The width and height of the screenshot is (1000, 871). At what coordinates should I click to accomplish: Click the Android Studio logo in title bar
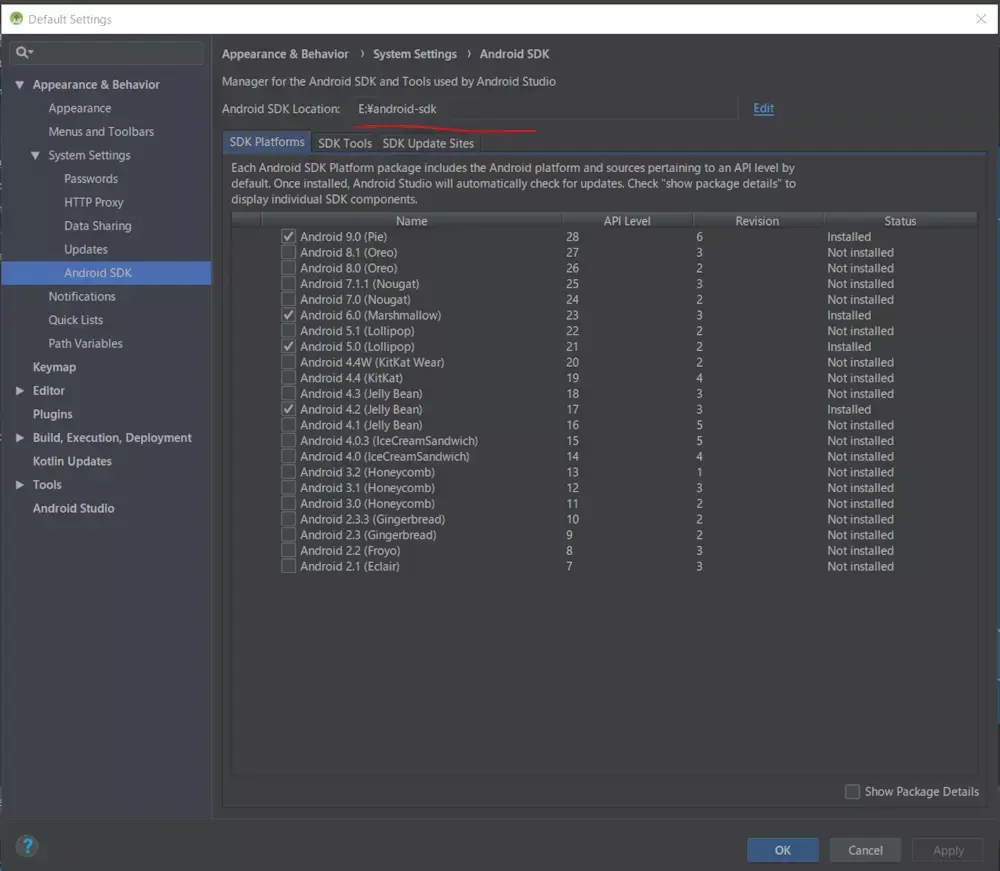[x=16, y=18]
